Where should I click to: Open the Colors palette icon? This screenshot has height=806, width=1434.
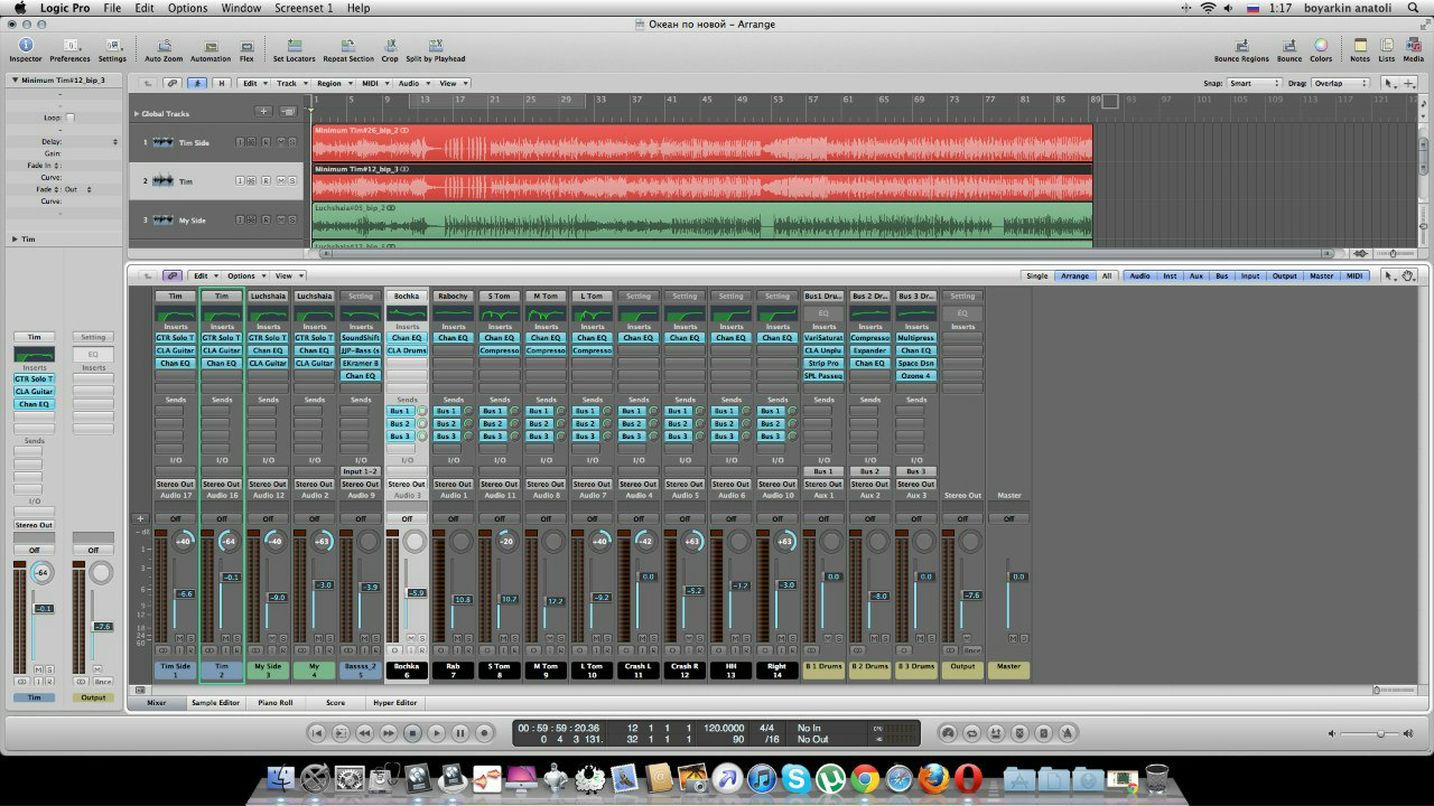(1321, 46)
